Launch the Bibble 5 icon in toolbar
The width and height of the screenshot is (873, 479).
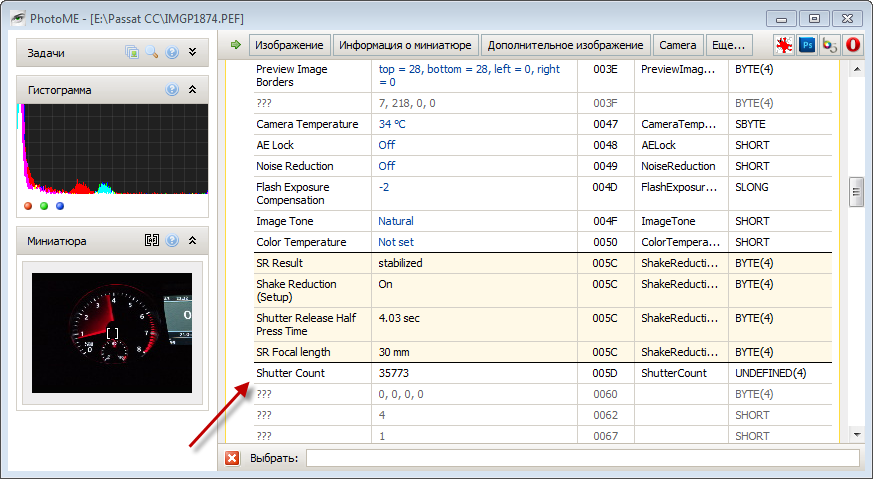click(x=830, y=45)
